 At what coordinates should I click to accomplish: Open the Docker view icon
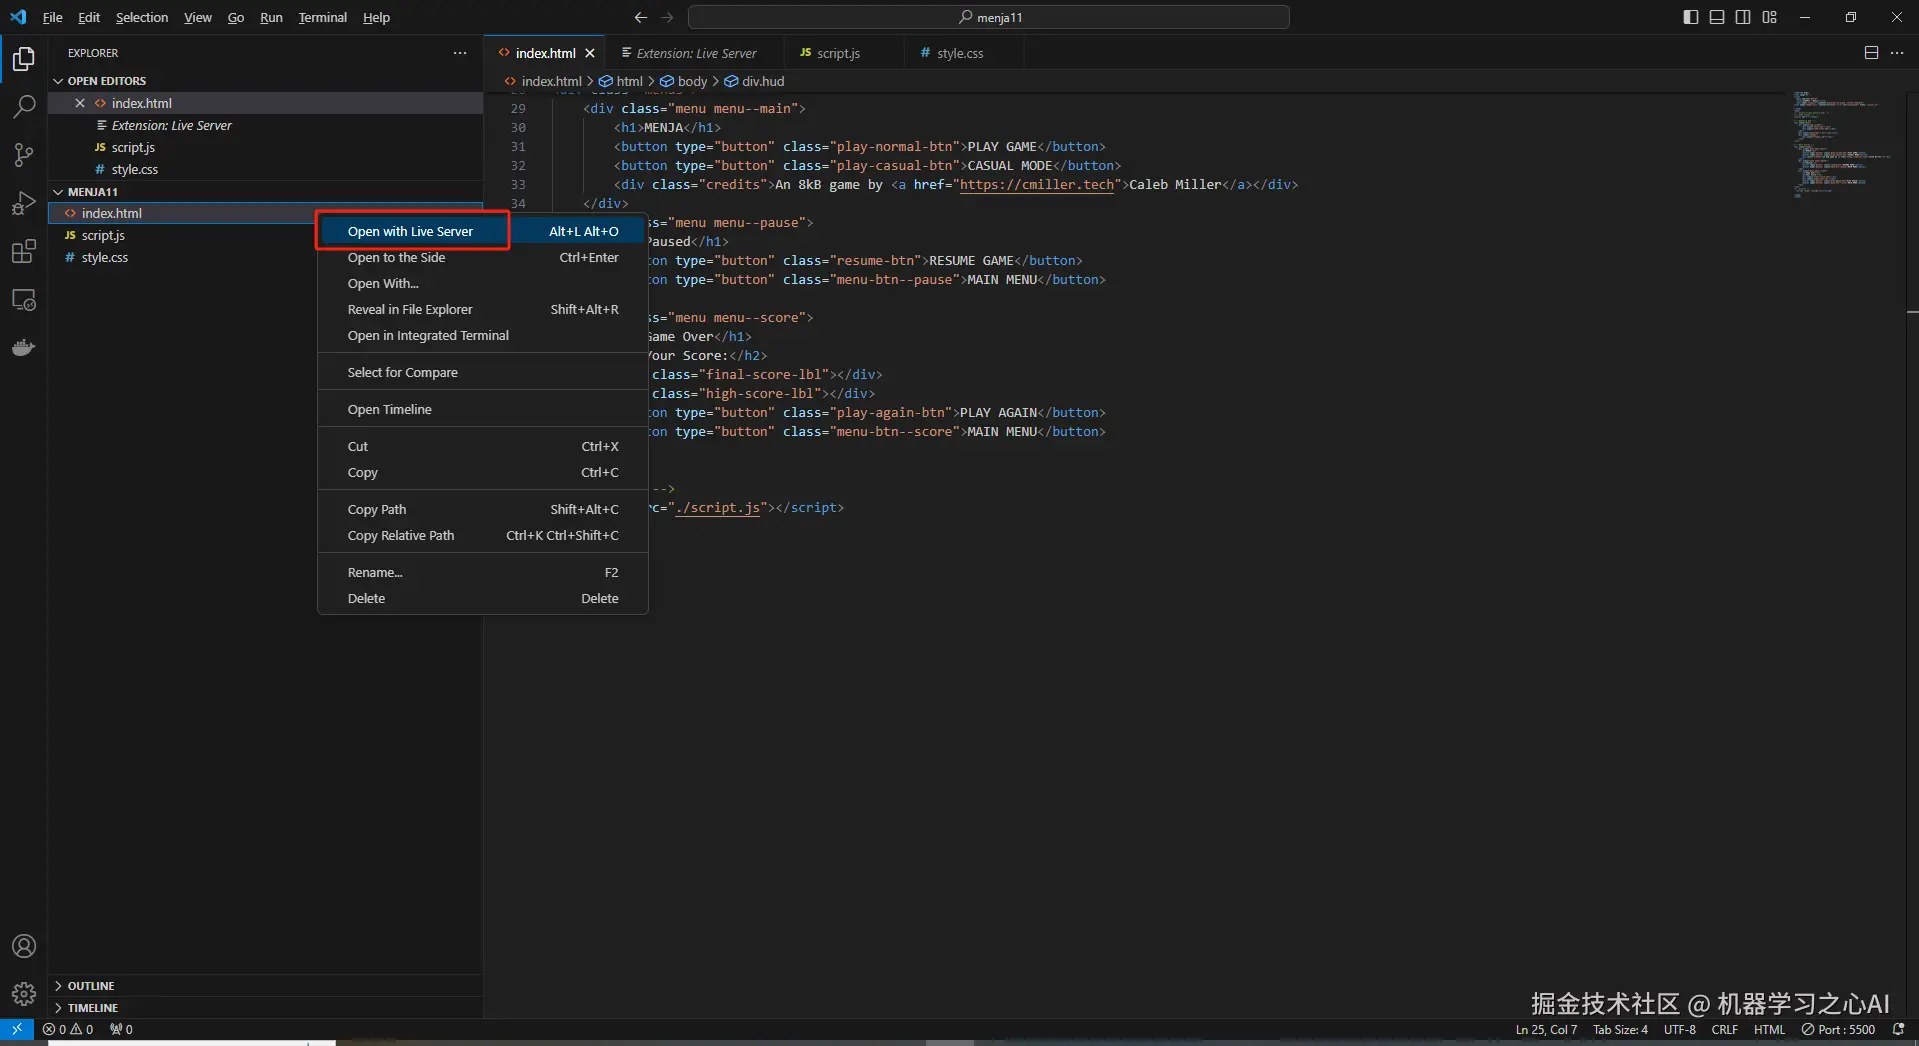[x=24, y=348]
